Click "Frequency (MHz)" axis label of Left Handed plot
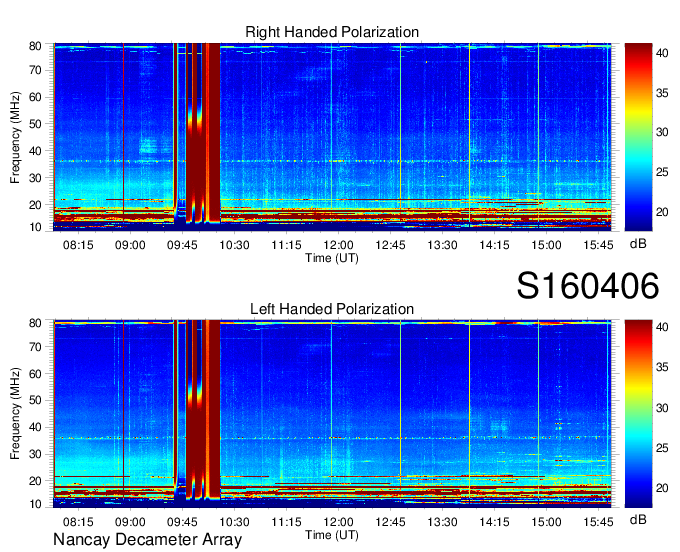The height and width of the screenshot is (552, 680). pos(15,414)
